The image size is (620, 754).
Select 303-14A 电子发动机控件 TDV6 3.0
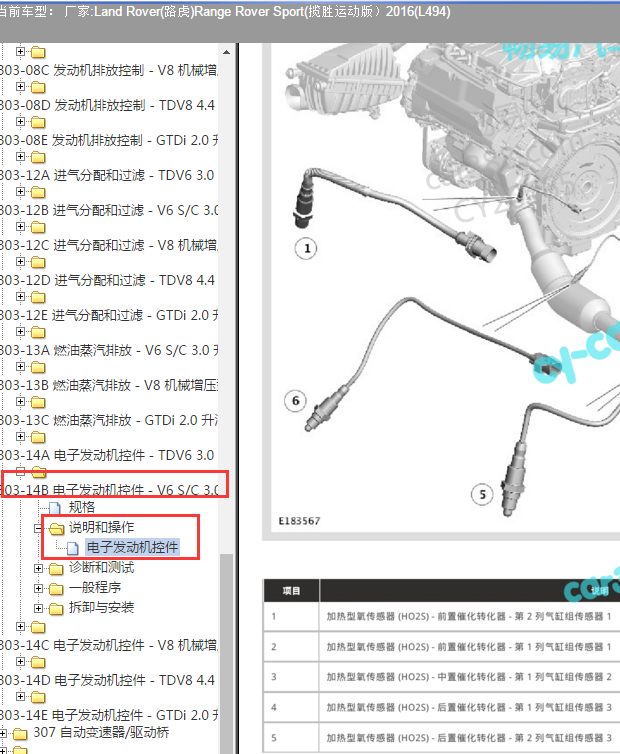click(x=107, y=455)
